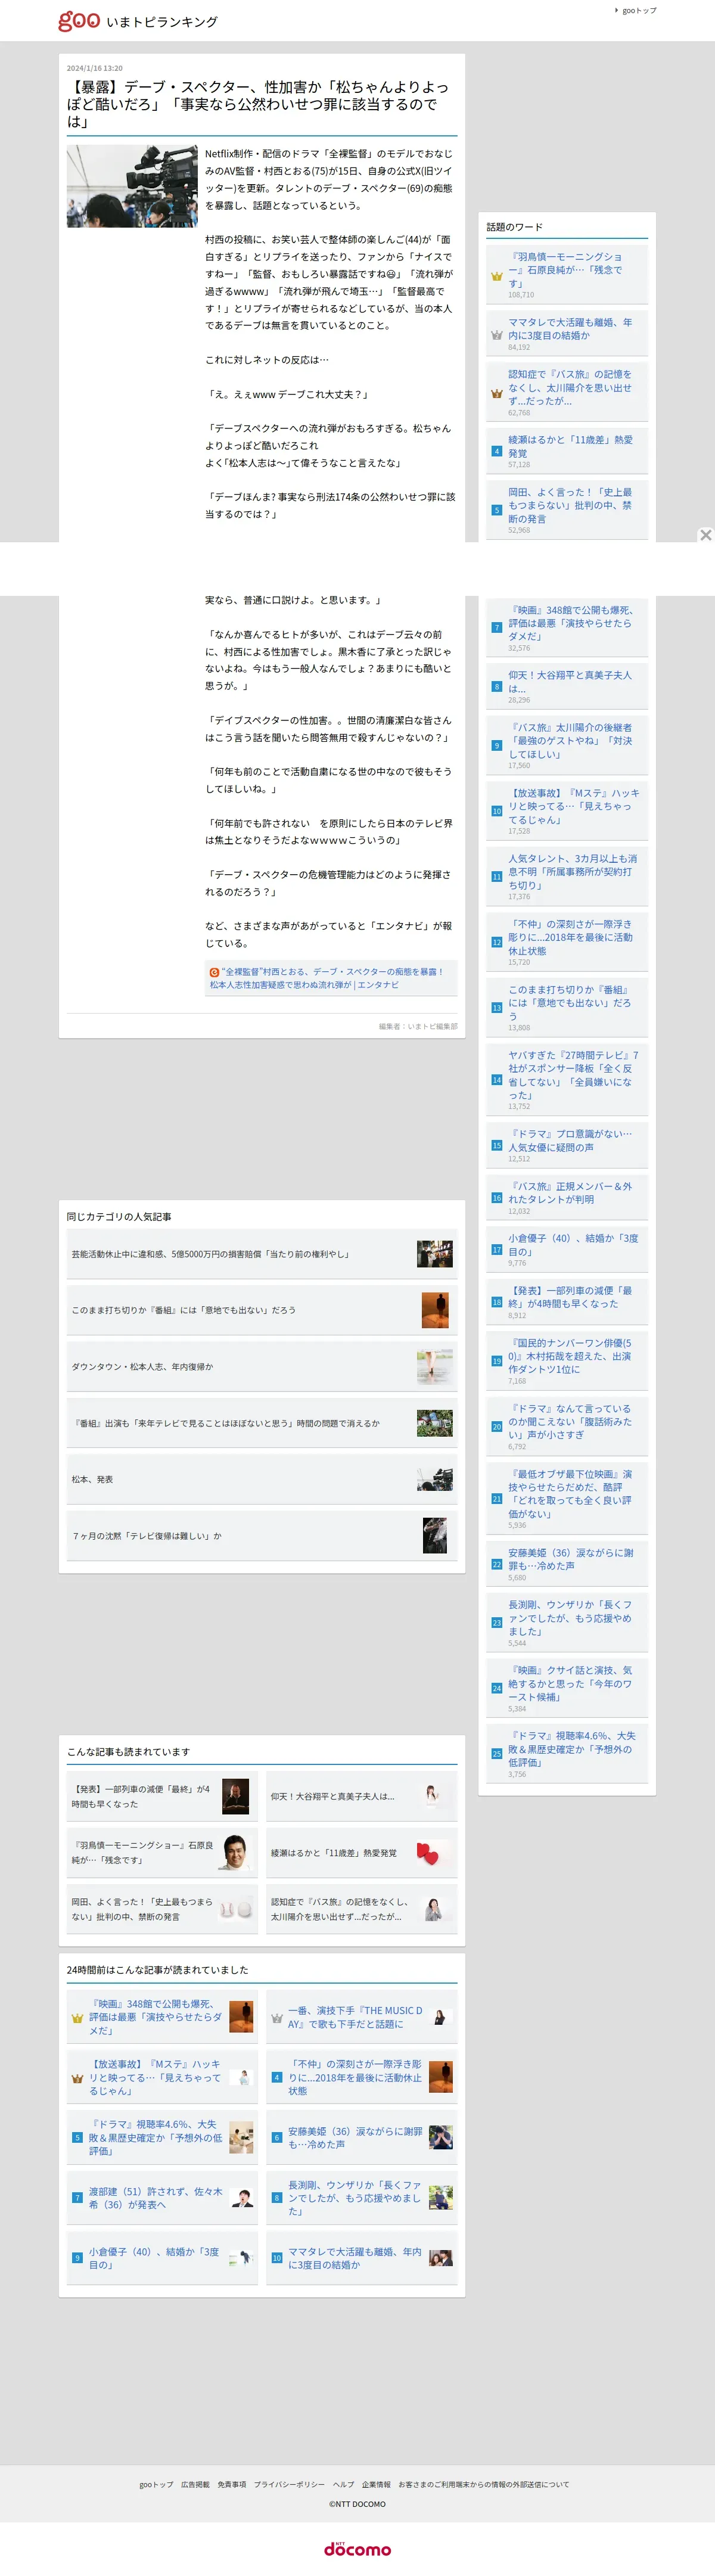Open 24-hour card 【放送事故】『Mステ』ハッキリ
The height and width of the screenshot is (2576, 715).
(162, 2078)
